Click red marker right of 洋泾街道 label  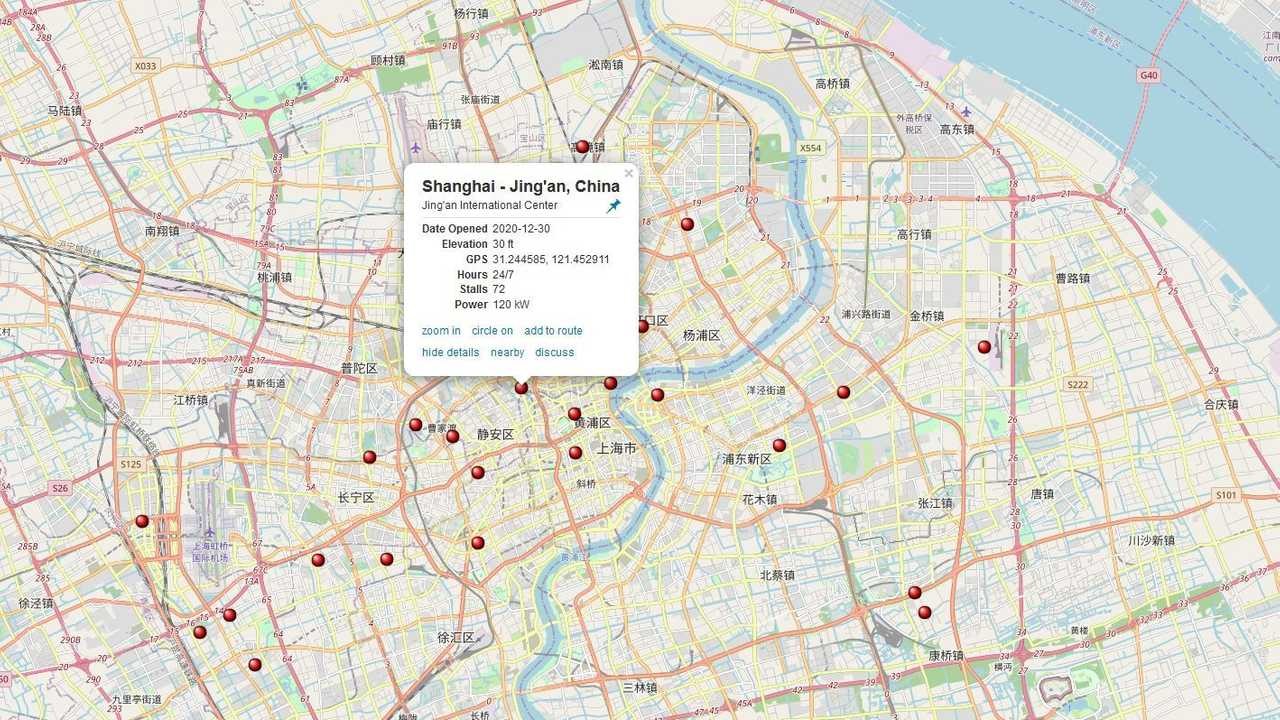[843, 392]
